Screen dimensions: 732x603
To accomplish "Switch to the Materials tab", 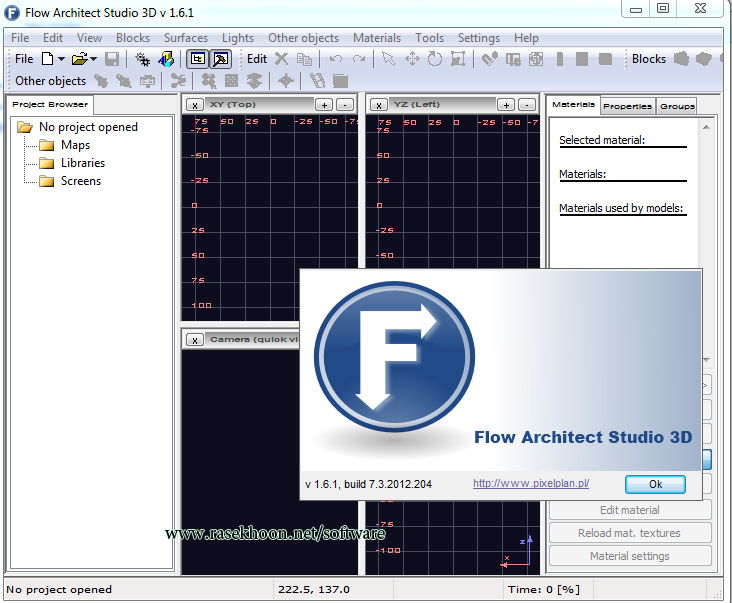I will [573, 105].
